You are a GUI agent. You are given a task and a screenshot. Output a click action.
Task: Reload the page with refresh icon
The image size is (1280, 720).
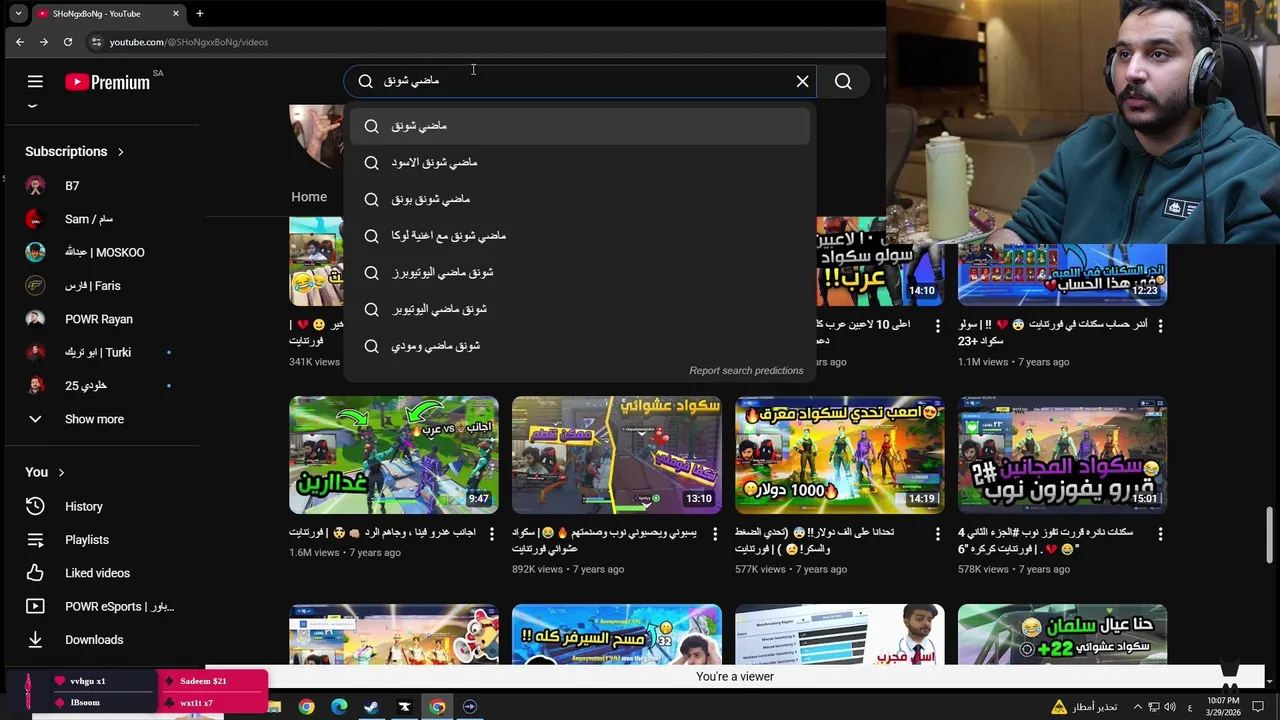click(x=68, y=42)
